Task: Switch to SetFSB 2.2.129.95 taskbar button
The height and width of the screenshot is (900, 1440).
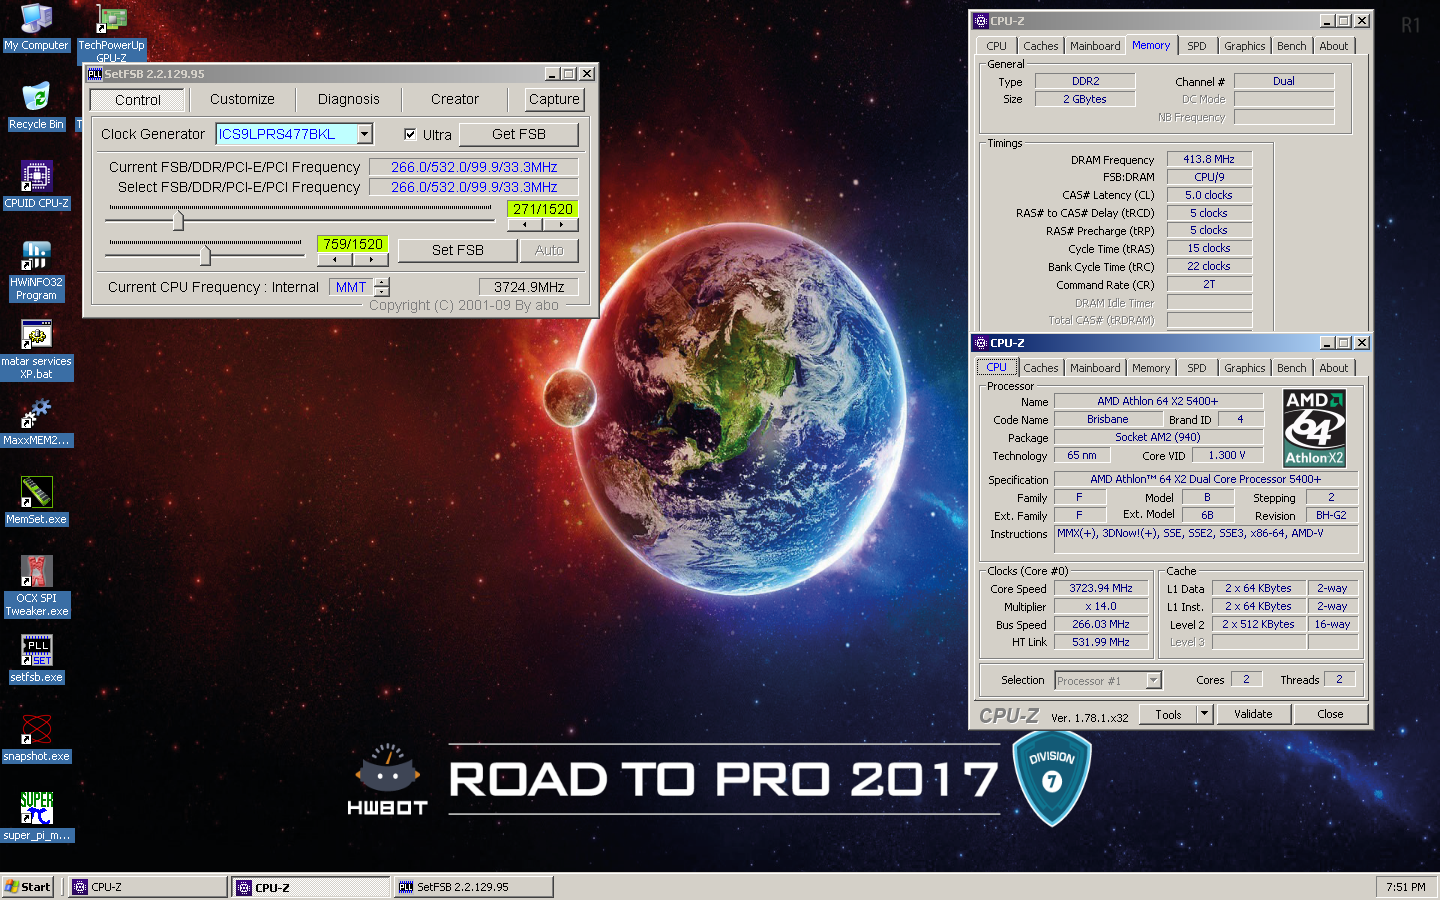Action: pyautogui.click(x=473, y=887)
